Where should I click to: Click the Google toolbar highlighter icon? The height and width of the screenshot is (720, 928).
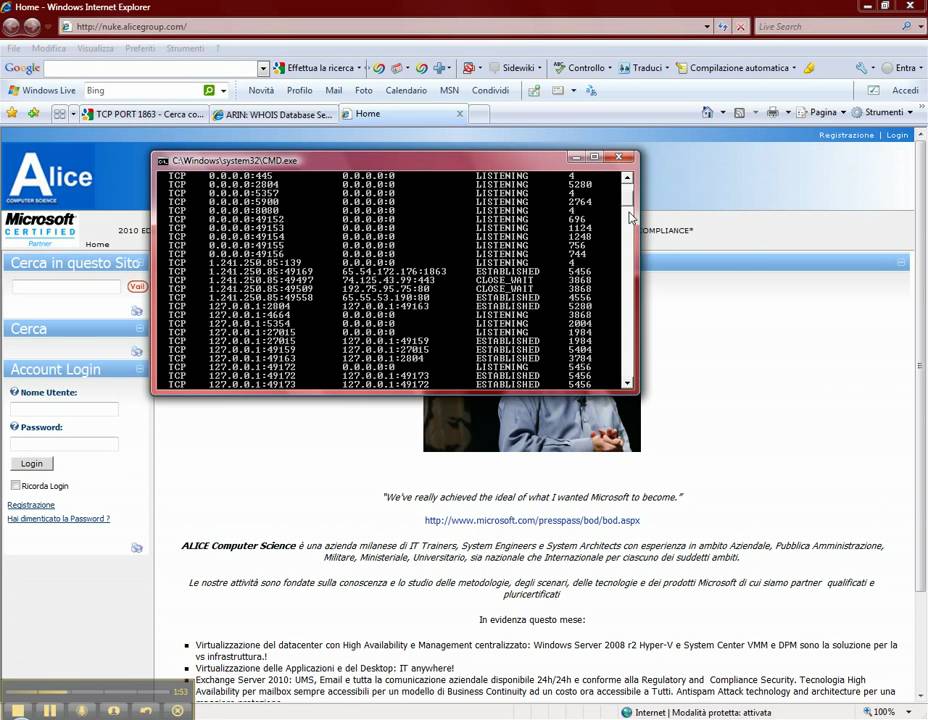click(809, 68)
